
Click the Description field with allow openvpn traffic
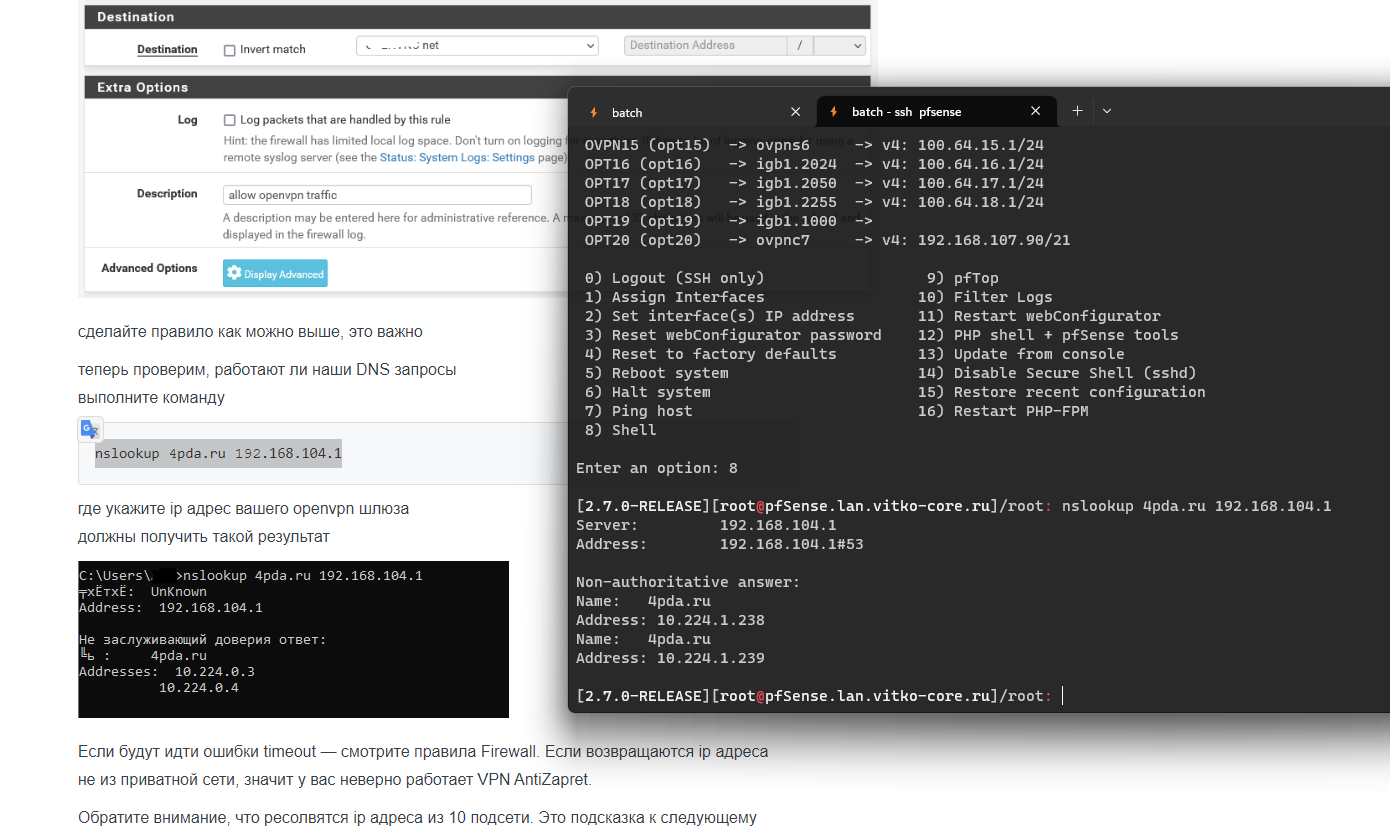click(x=377, y=195)
